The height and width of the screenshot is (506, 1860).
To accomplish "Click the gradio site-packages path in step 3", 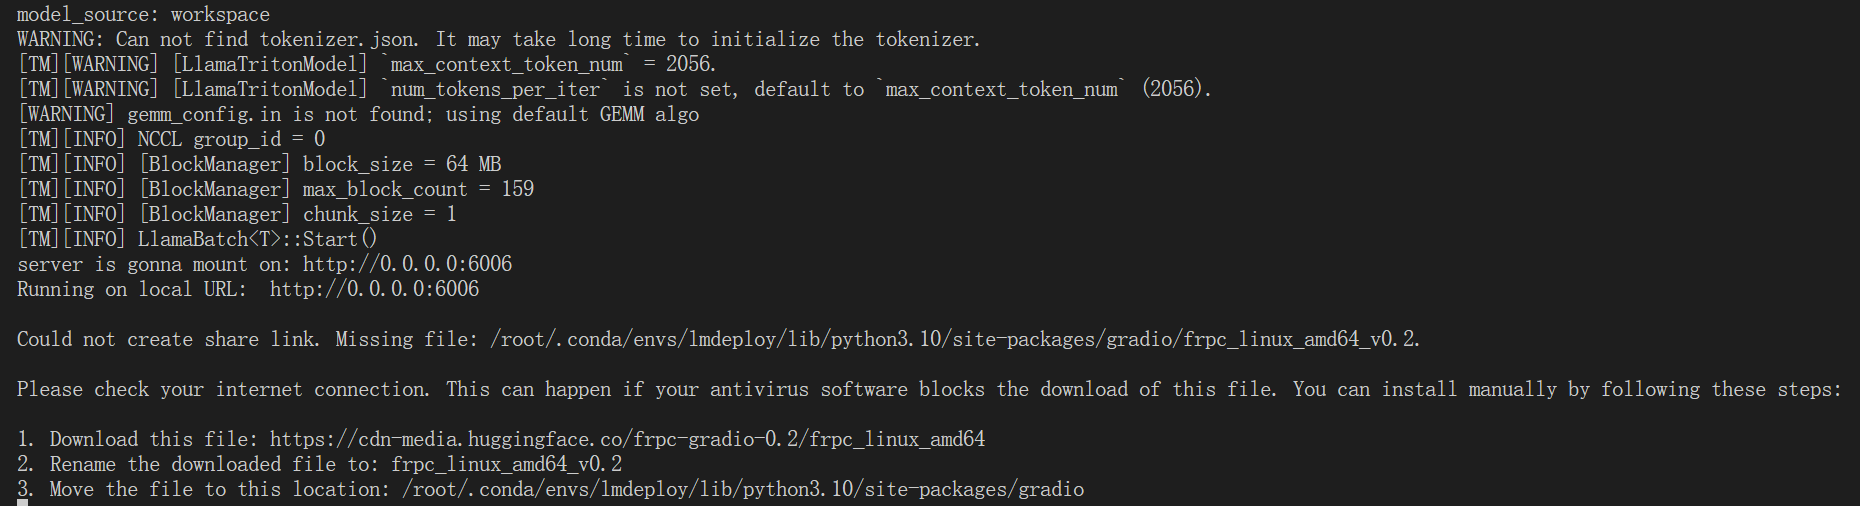I will tap(742, 489).
